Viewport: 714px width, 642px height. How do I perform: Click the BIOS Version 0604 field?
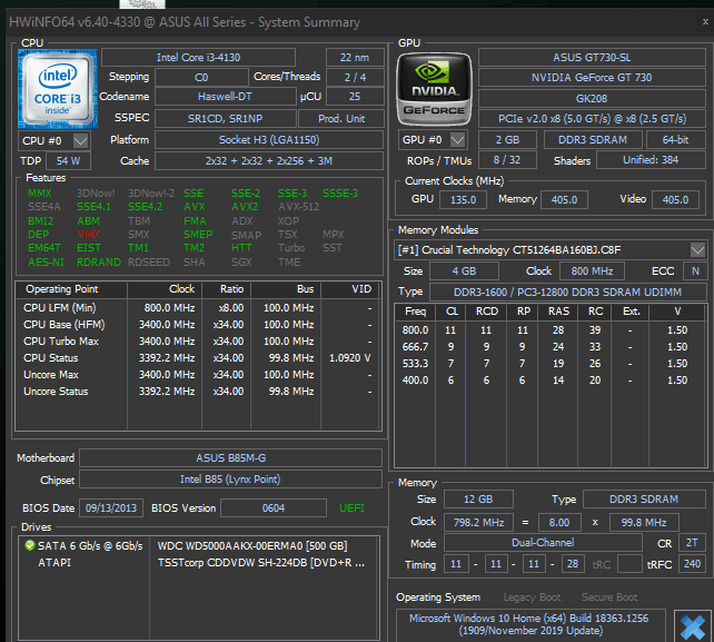[x=273, y=508]
